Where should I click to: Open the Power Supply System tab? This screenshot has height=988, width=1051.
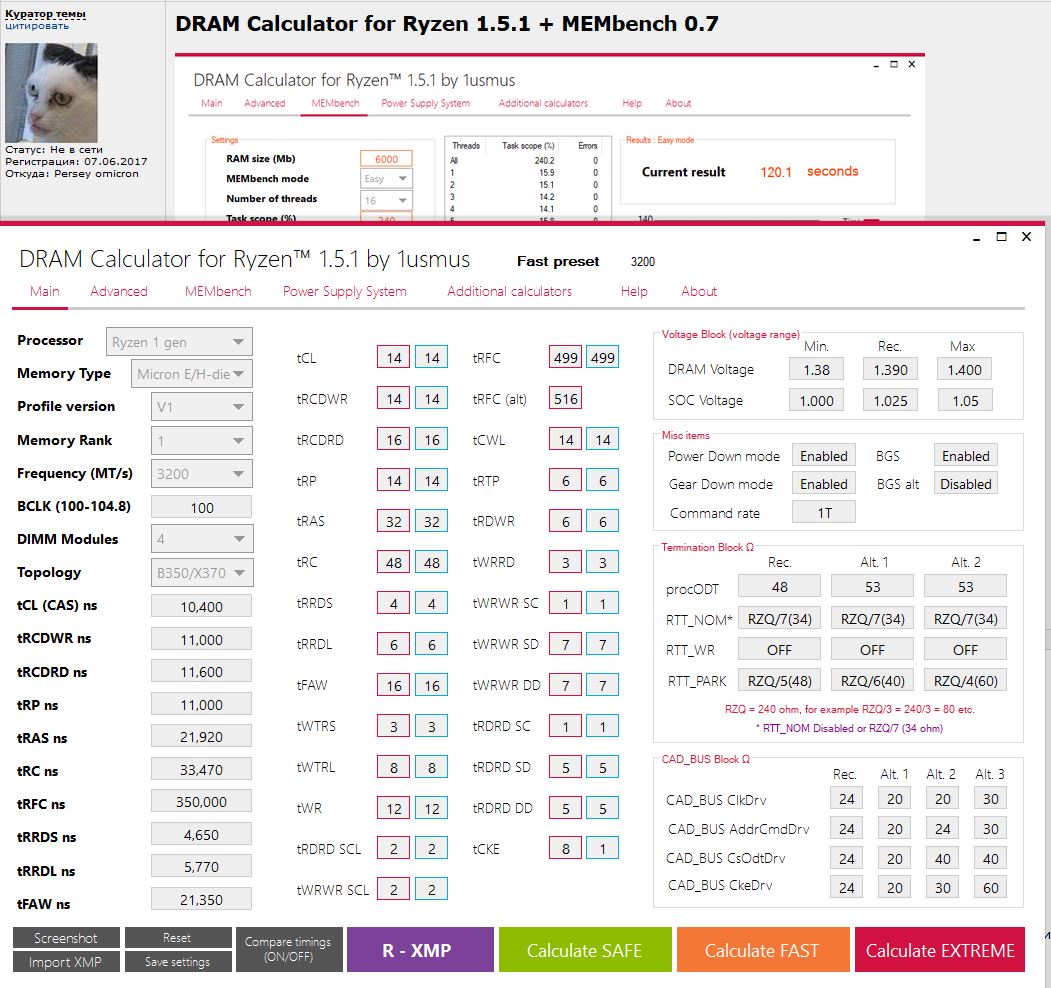345,292
